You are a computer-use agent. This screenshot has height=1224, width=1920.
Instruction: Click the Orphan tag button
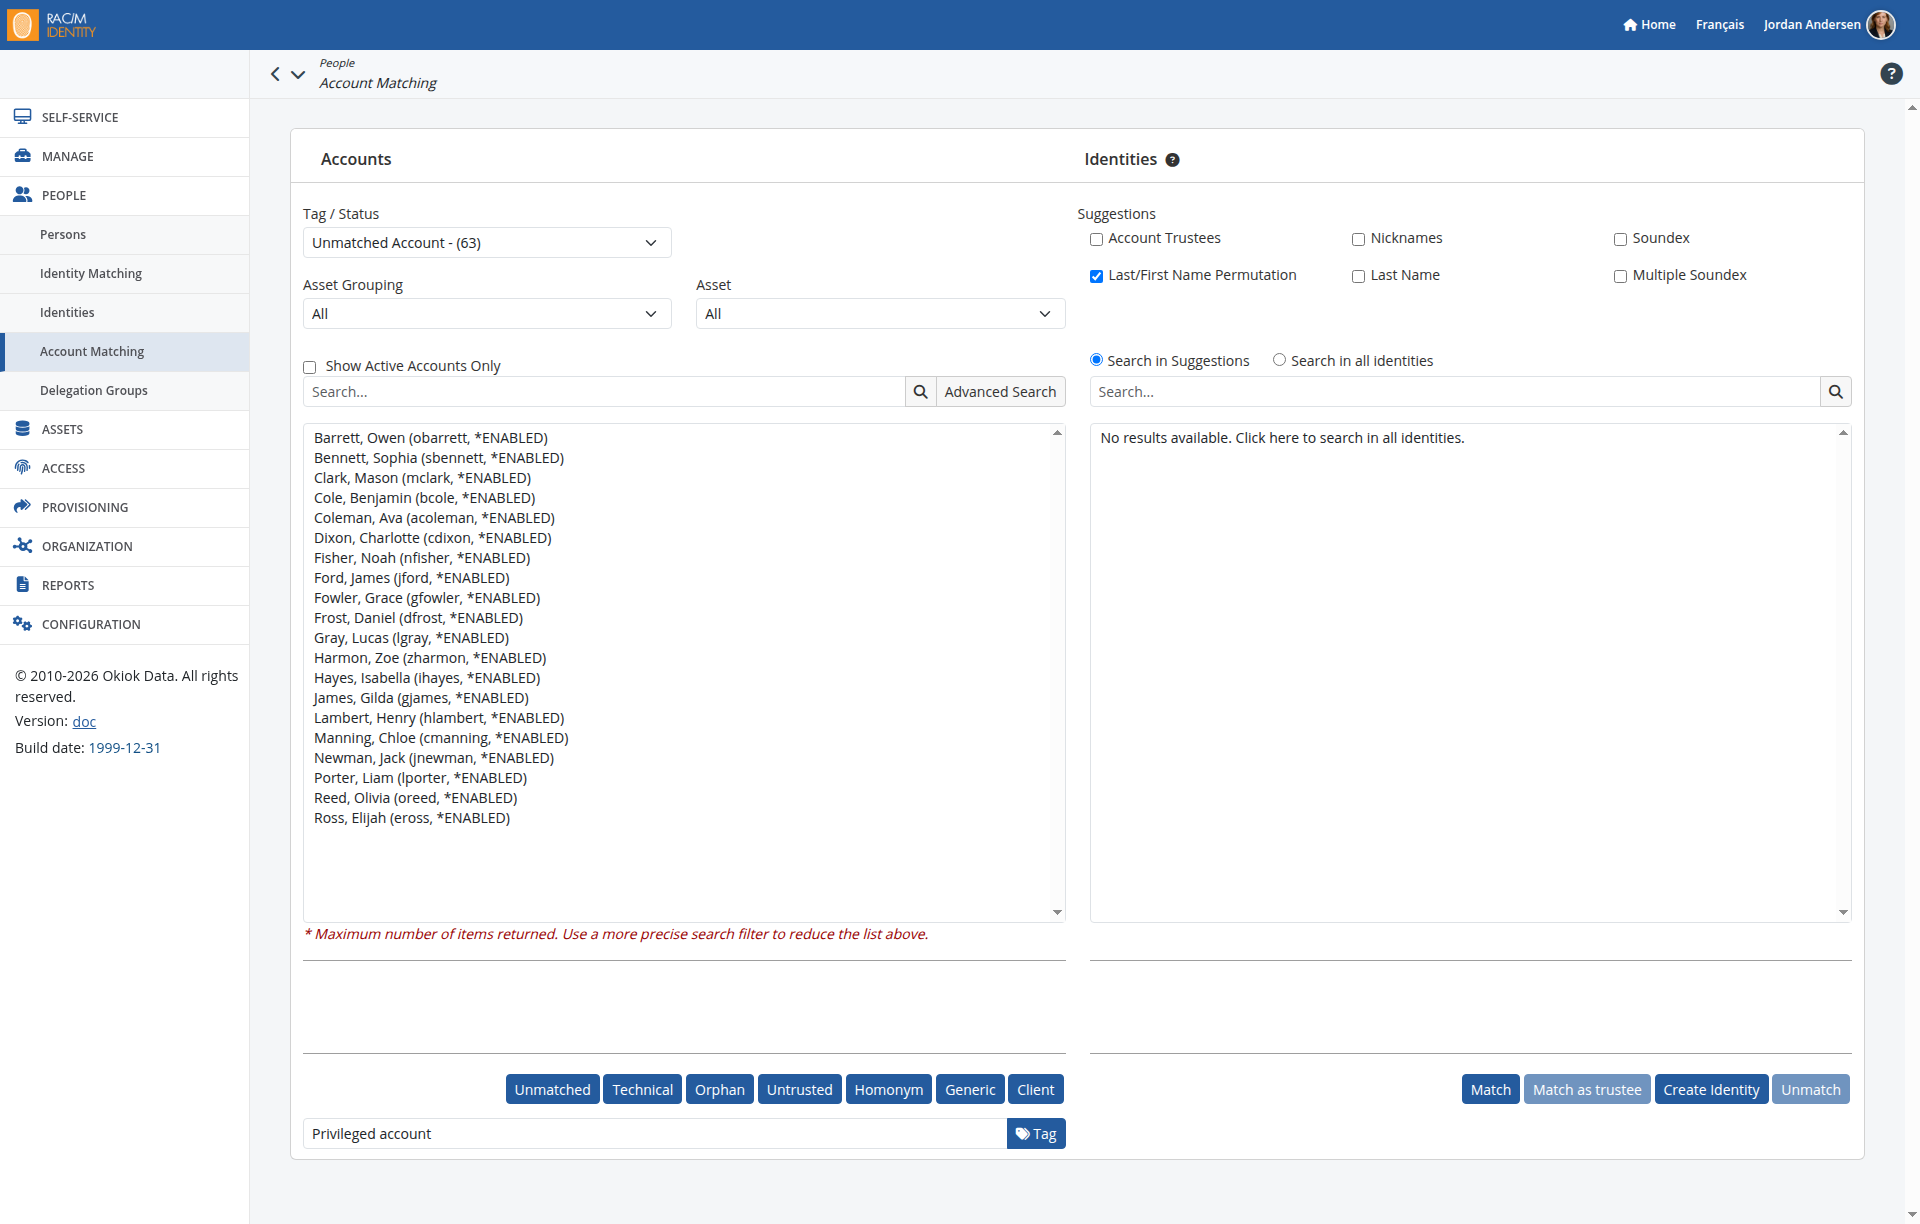pos(720,1090)
